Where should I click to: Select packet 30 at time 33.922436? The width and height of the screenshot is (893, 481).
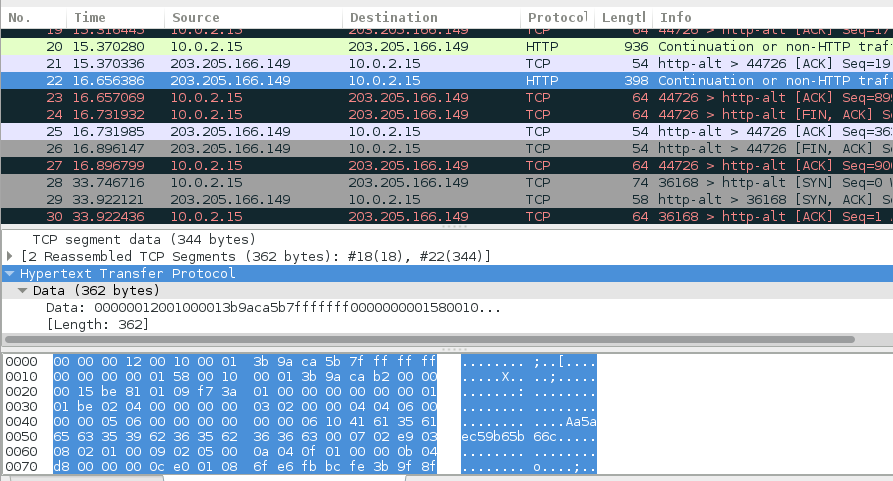click(446, 217)
